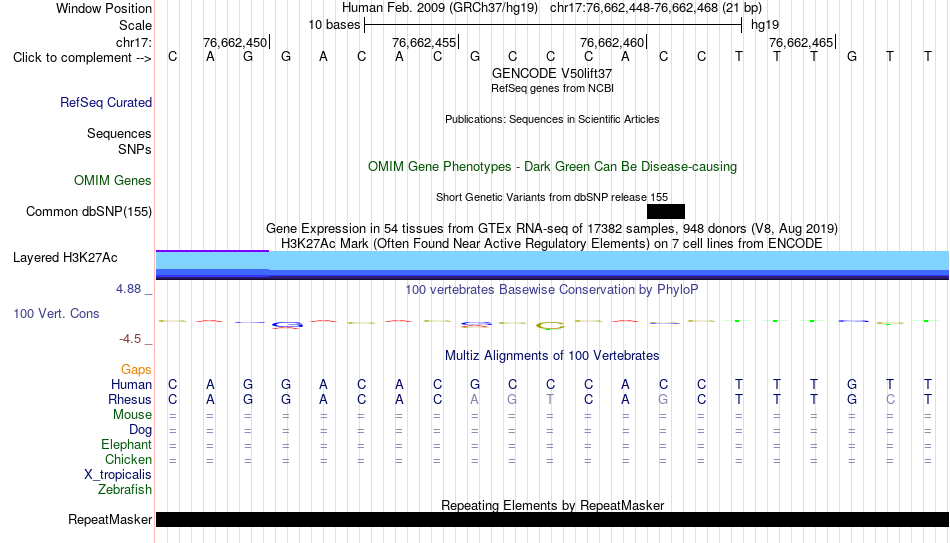Click the olive PhyloP logo at eleventh base
This screenshot has width=950, height=543.
[550, 326]
